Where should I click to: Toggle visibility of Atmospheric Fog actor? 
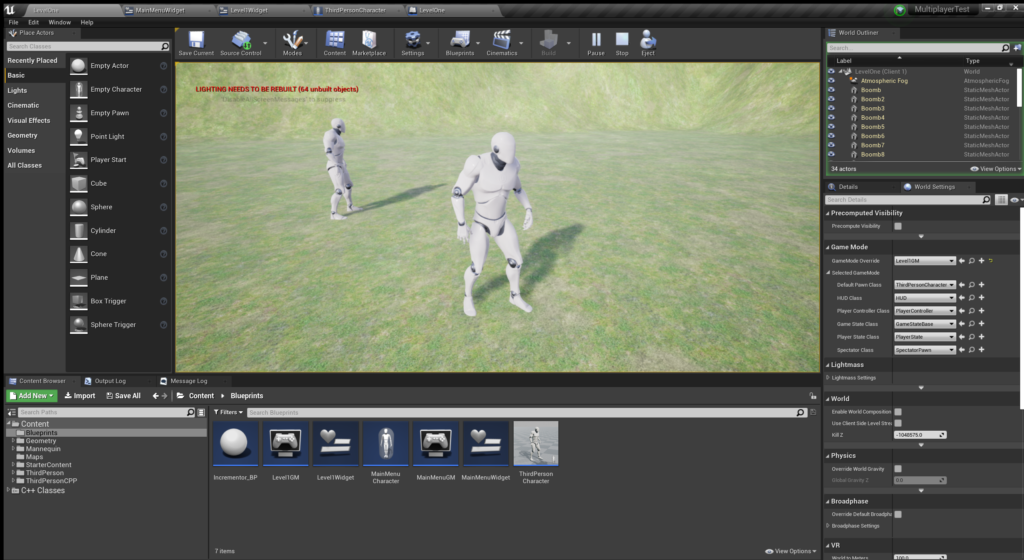(x=831, y=81)
